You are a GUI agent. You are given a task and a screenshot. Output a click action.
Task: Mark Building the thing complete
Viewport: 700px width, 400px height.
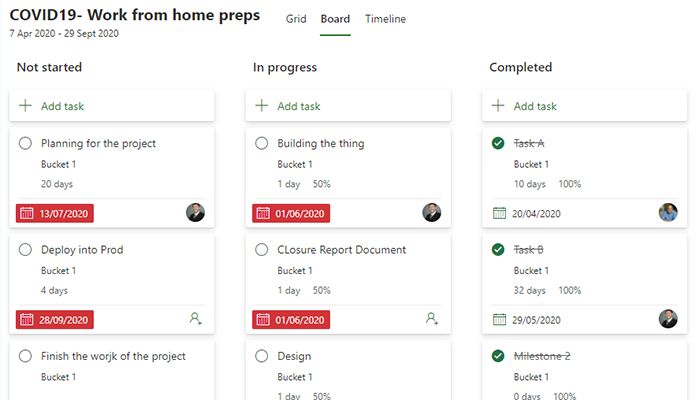(x=262, y=143)
